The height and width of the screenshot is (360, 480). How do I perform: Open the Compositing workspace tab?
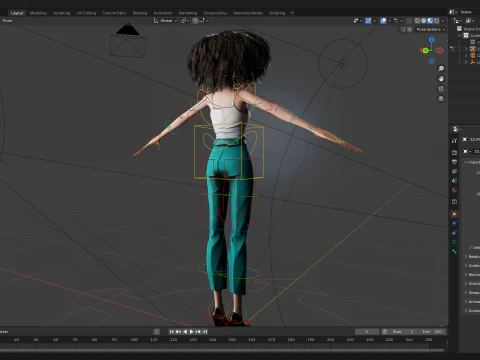[215, 13]
